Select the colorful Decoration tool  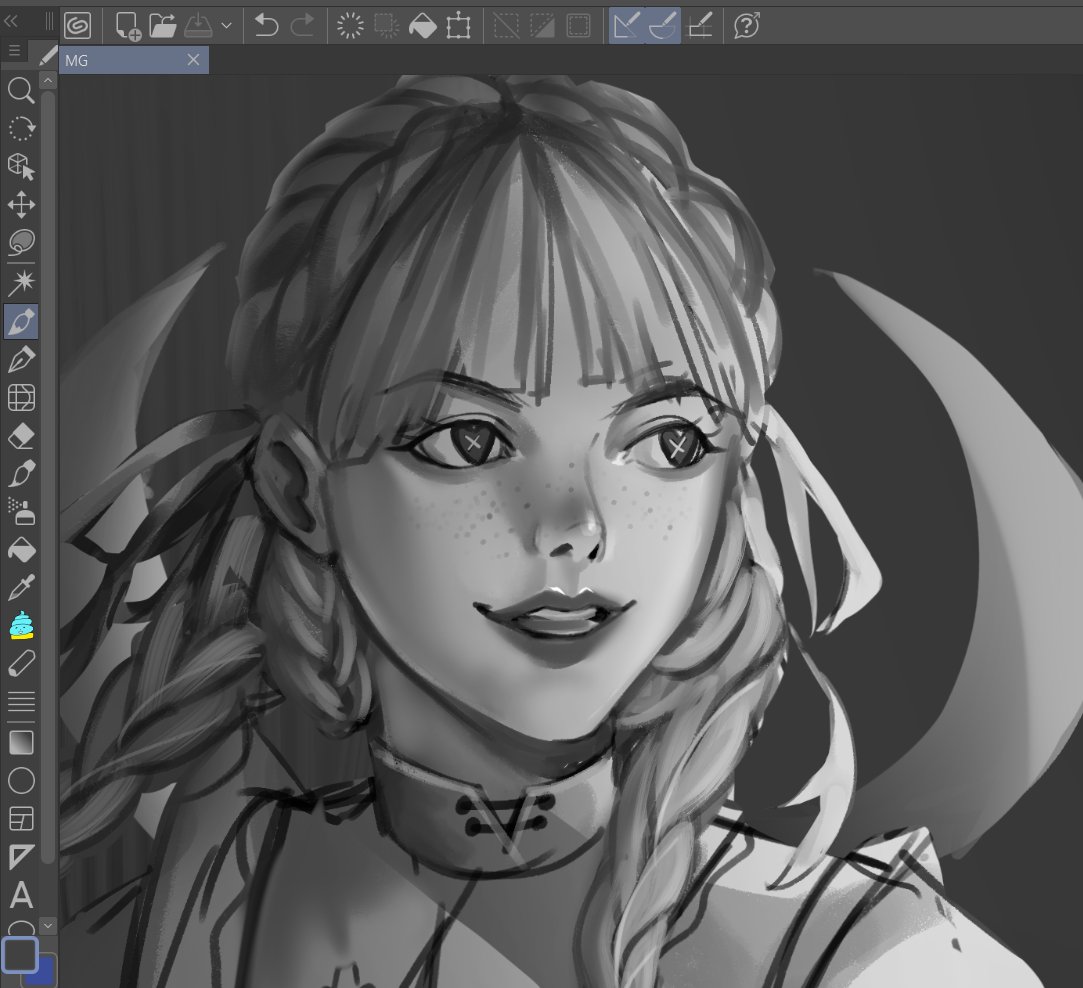point(22,626)
